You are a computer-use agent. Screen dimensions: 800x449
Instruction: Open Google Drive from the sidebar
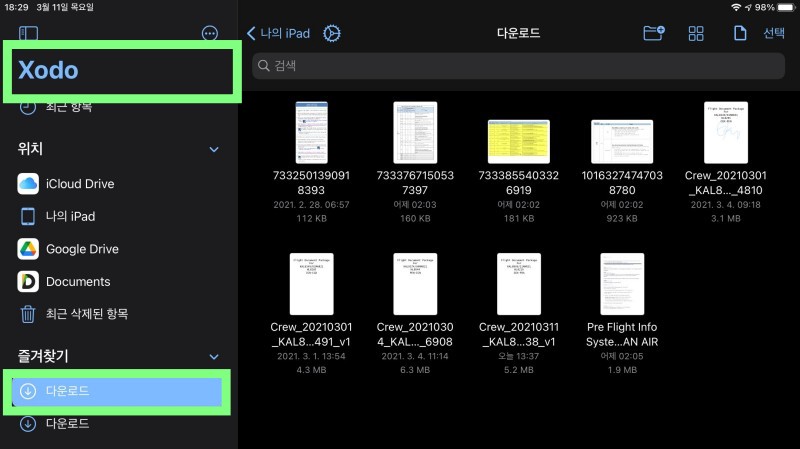(81, 249)
